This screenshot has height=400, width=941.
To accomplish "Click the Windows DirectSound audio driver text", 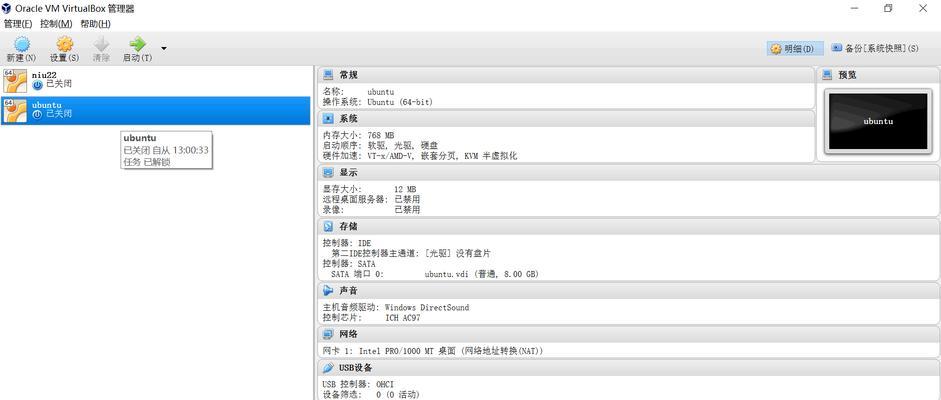I will coord(427,308).
